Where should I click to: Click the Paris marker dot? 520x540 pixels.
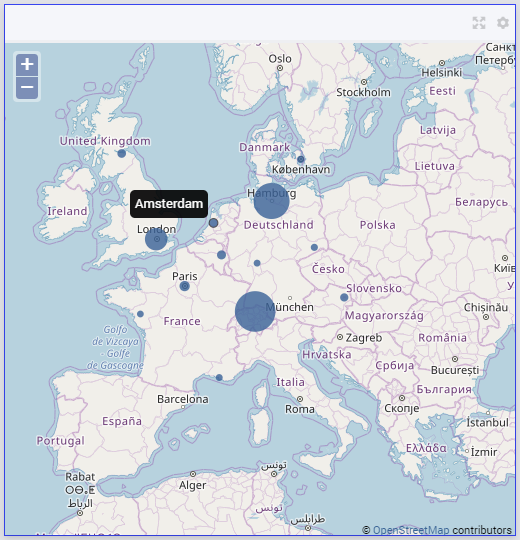tap(185, 286)
